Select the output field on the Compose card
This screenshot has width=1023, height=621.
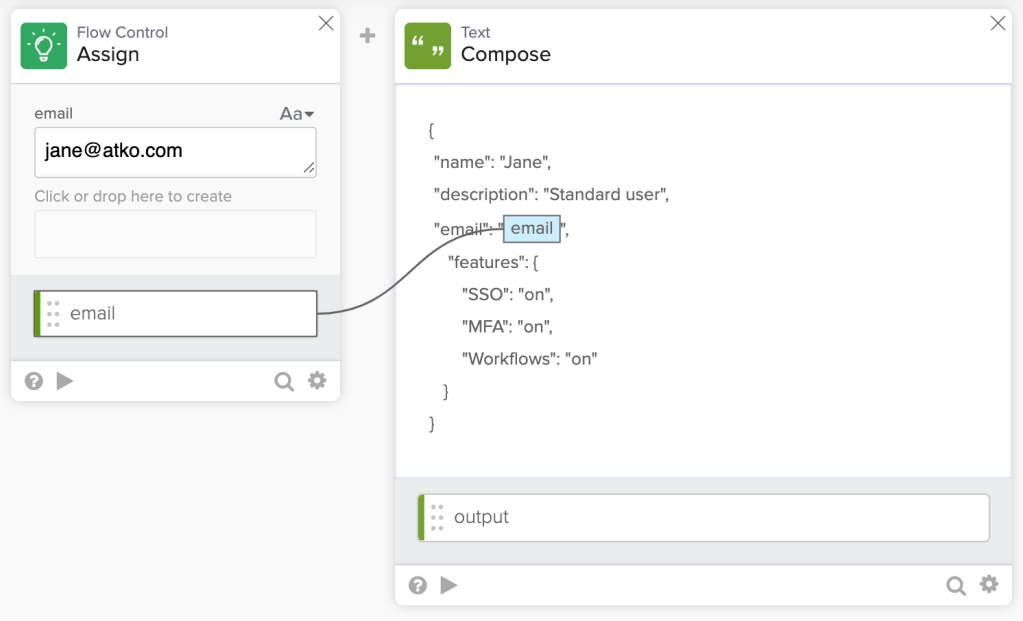coord(700,517)
